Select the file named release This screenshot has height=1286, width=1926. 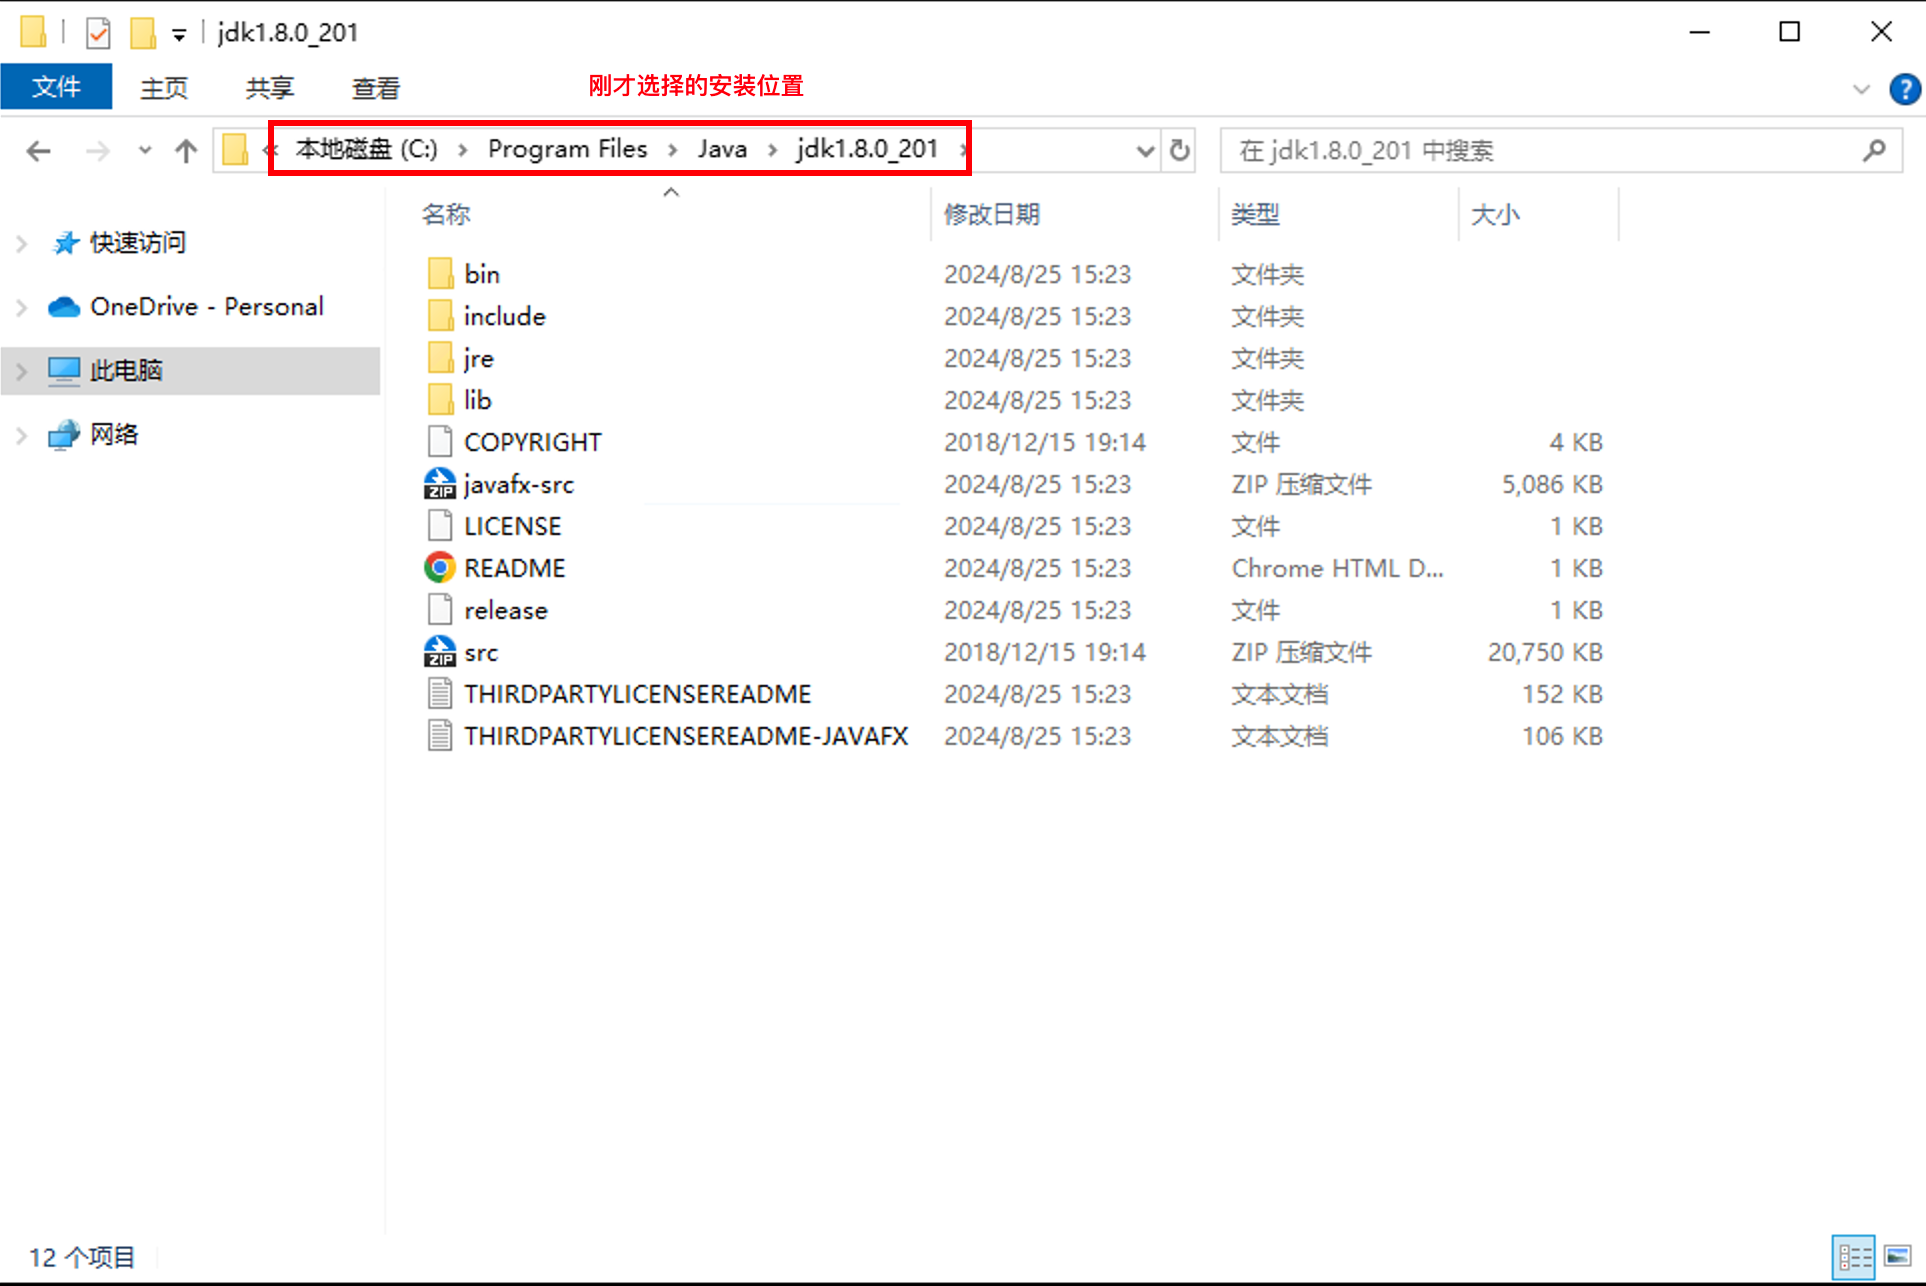click(x=506, y=610)
